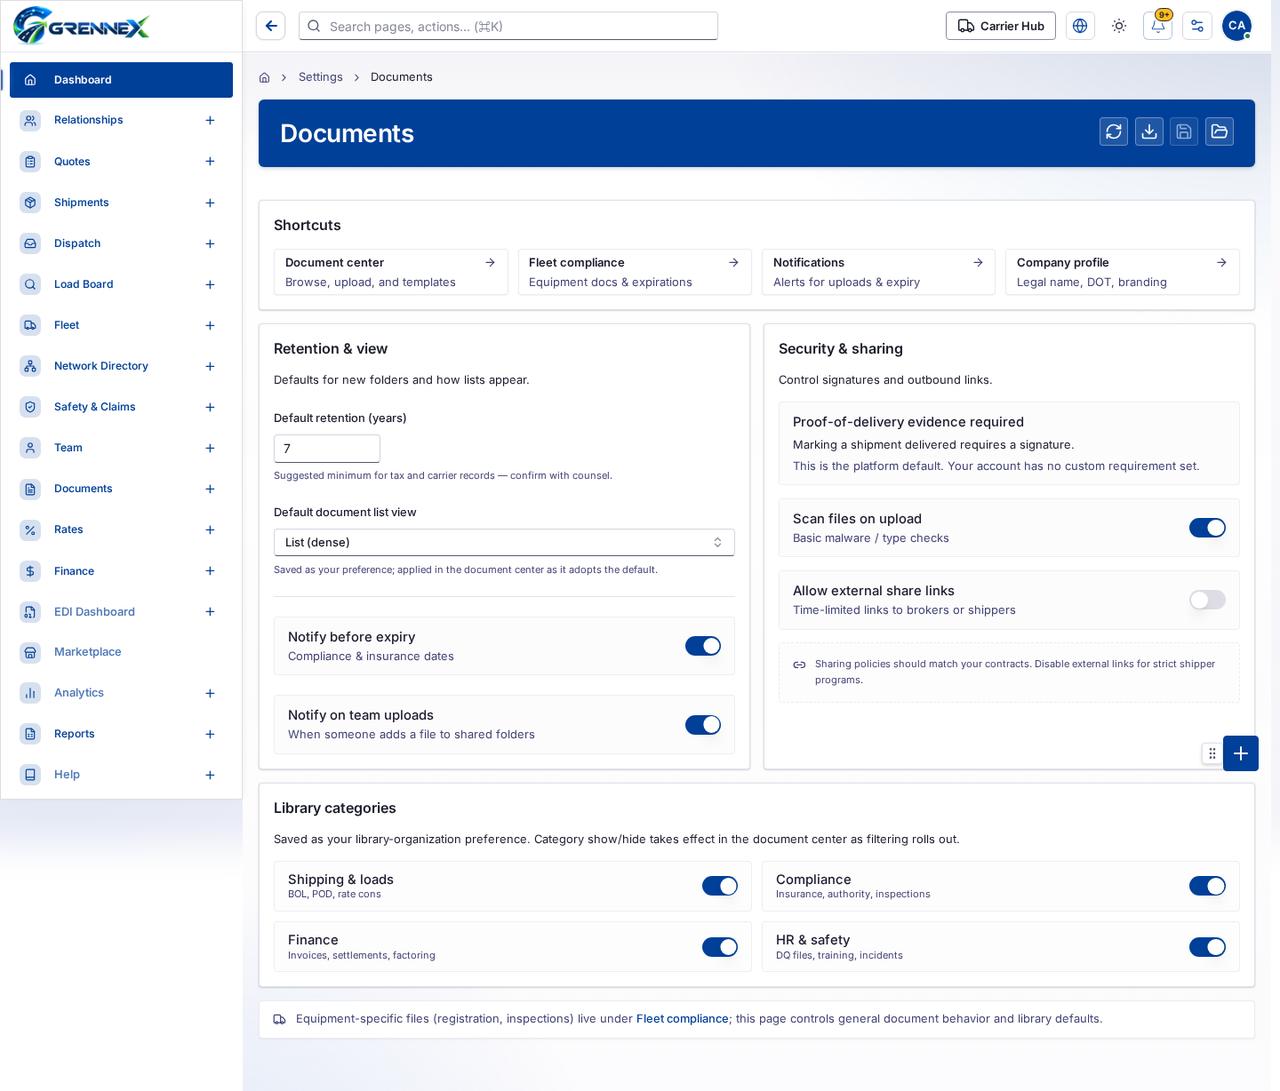Disable Scan files on upload
The height and width of the screenshot is (1091, 1280).
point(1207,528)
